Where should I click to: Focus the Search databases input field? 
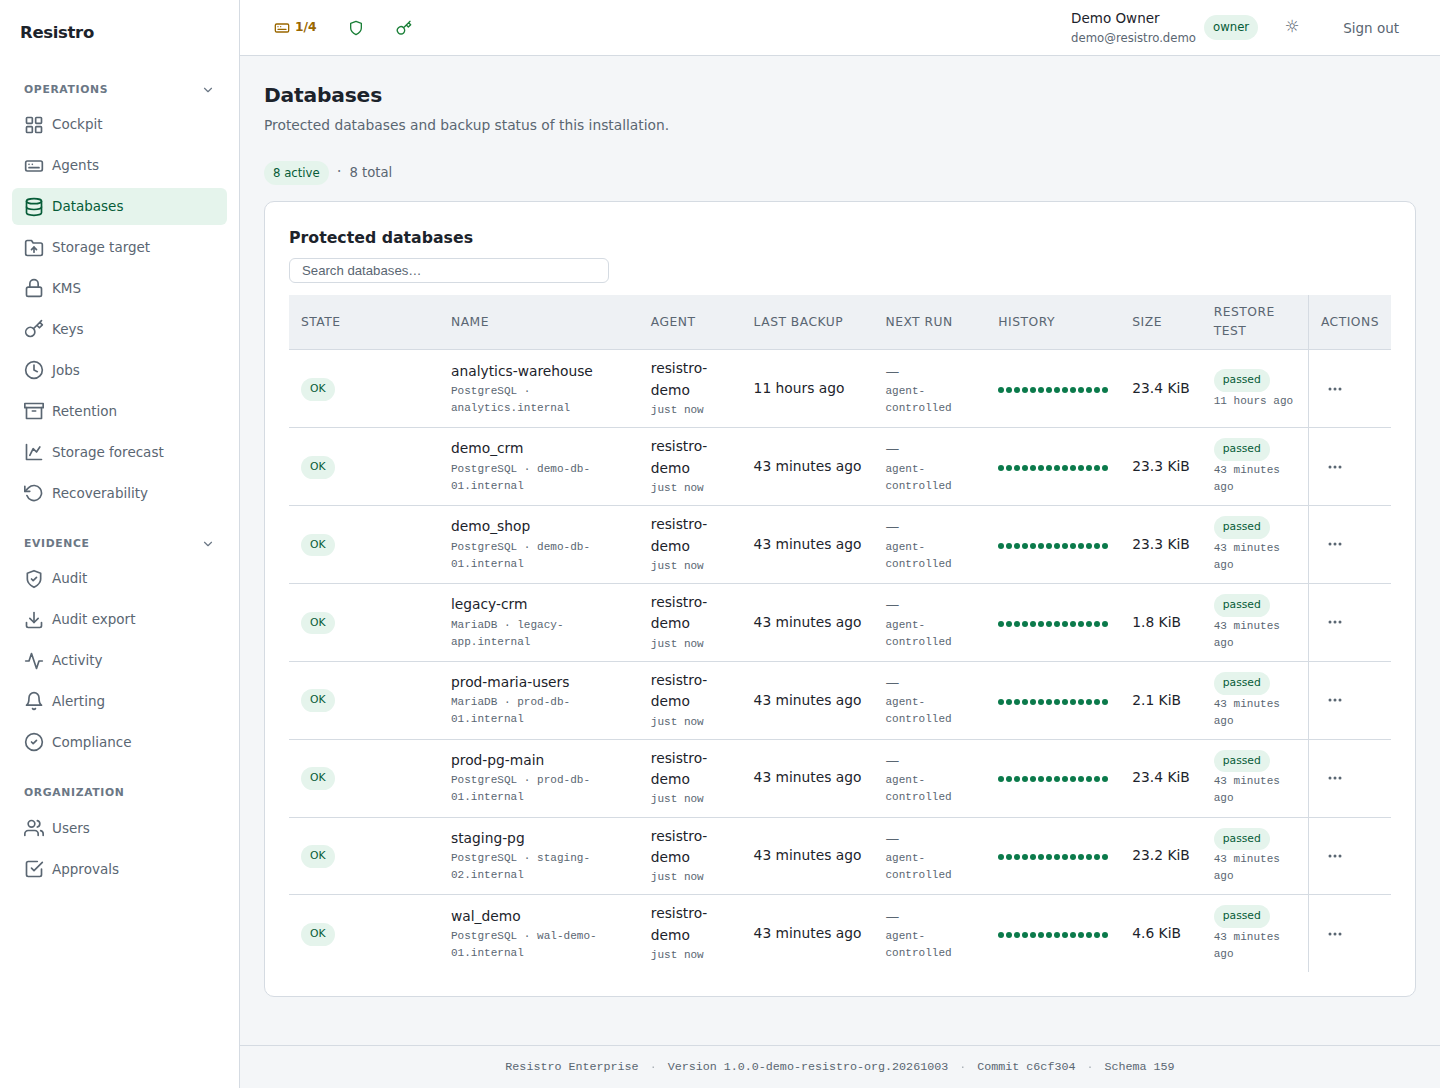tap(449, 271)
